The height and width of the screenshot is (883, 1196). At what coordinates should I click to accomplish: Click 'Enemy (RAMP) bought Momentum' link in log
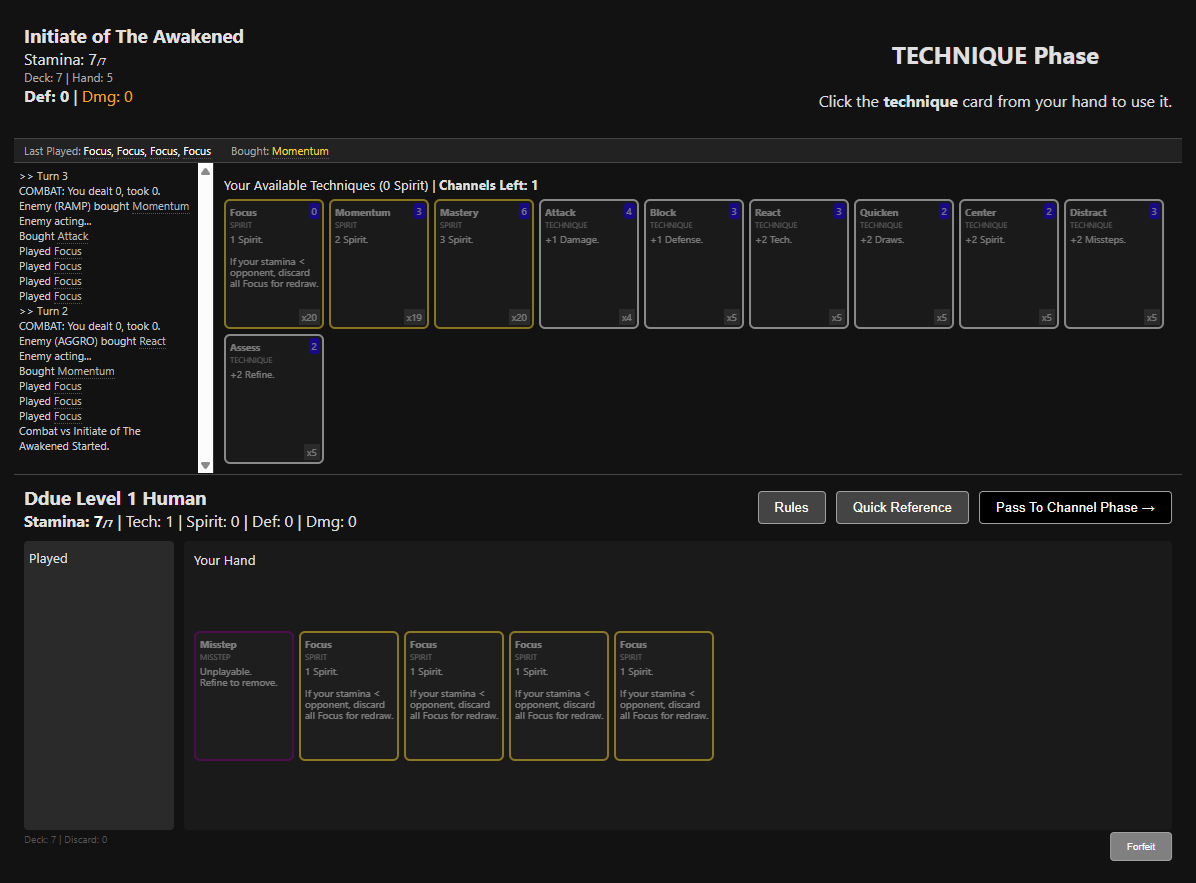coord(161,207)
